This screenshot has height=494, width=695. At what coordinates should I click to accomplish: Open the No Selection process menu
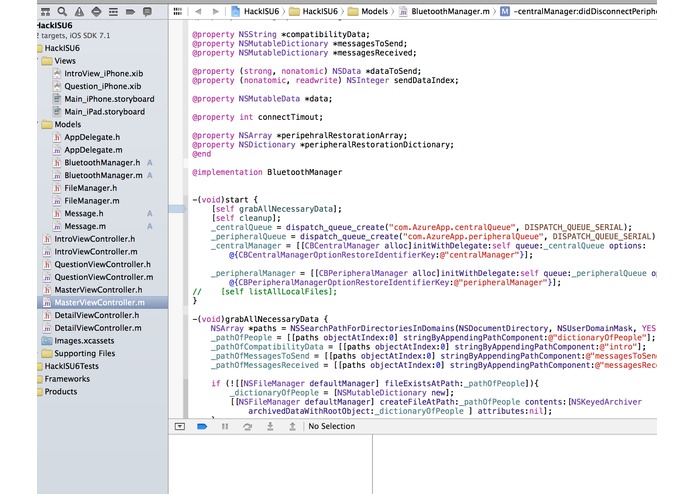point(332,426)
